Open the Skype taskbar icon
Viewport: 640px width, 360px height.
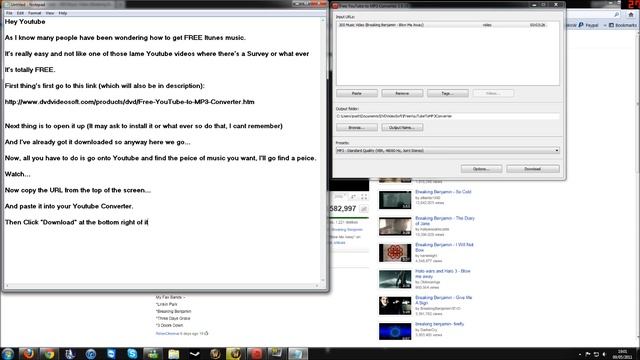[x=132, y=353]
